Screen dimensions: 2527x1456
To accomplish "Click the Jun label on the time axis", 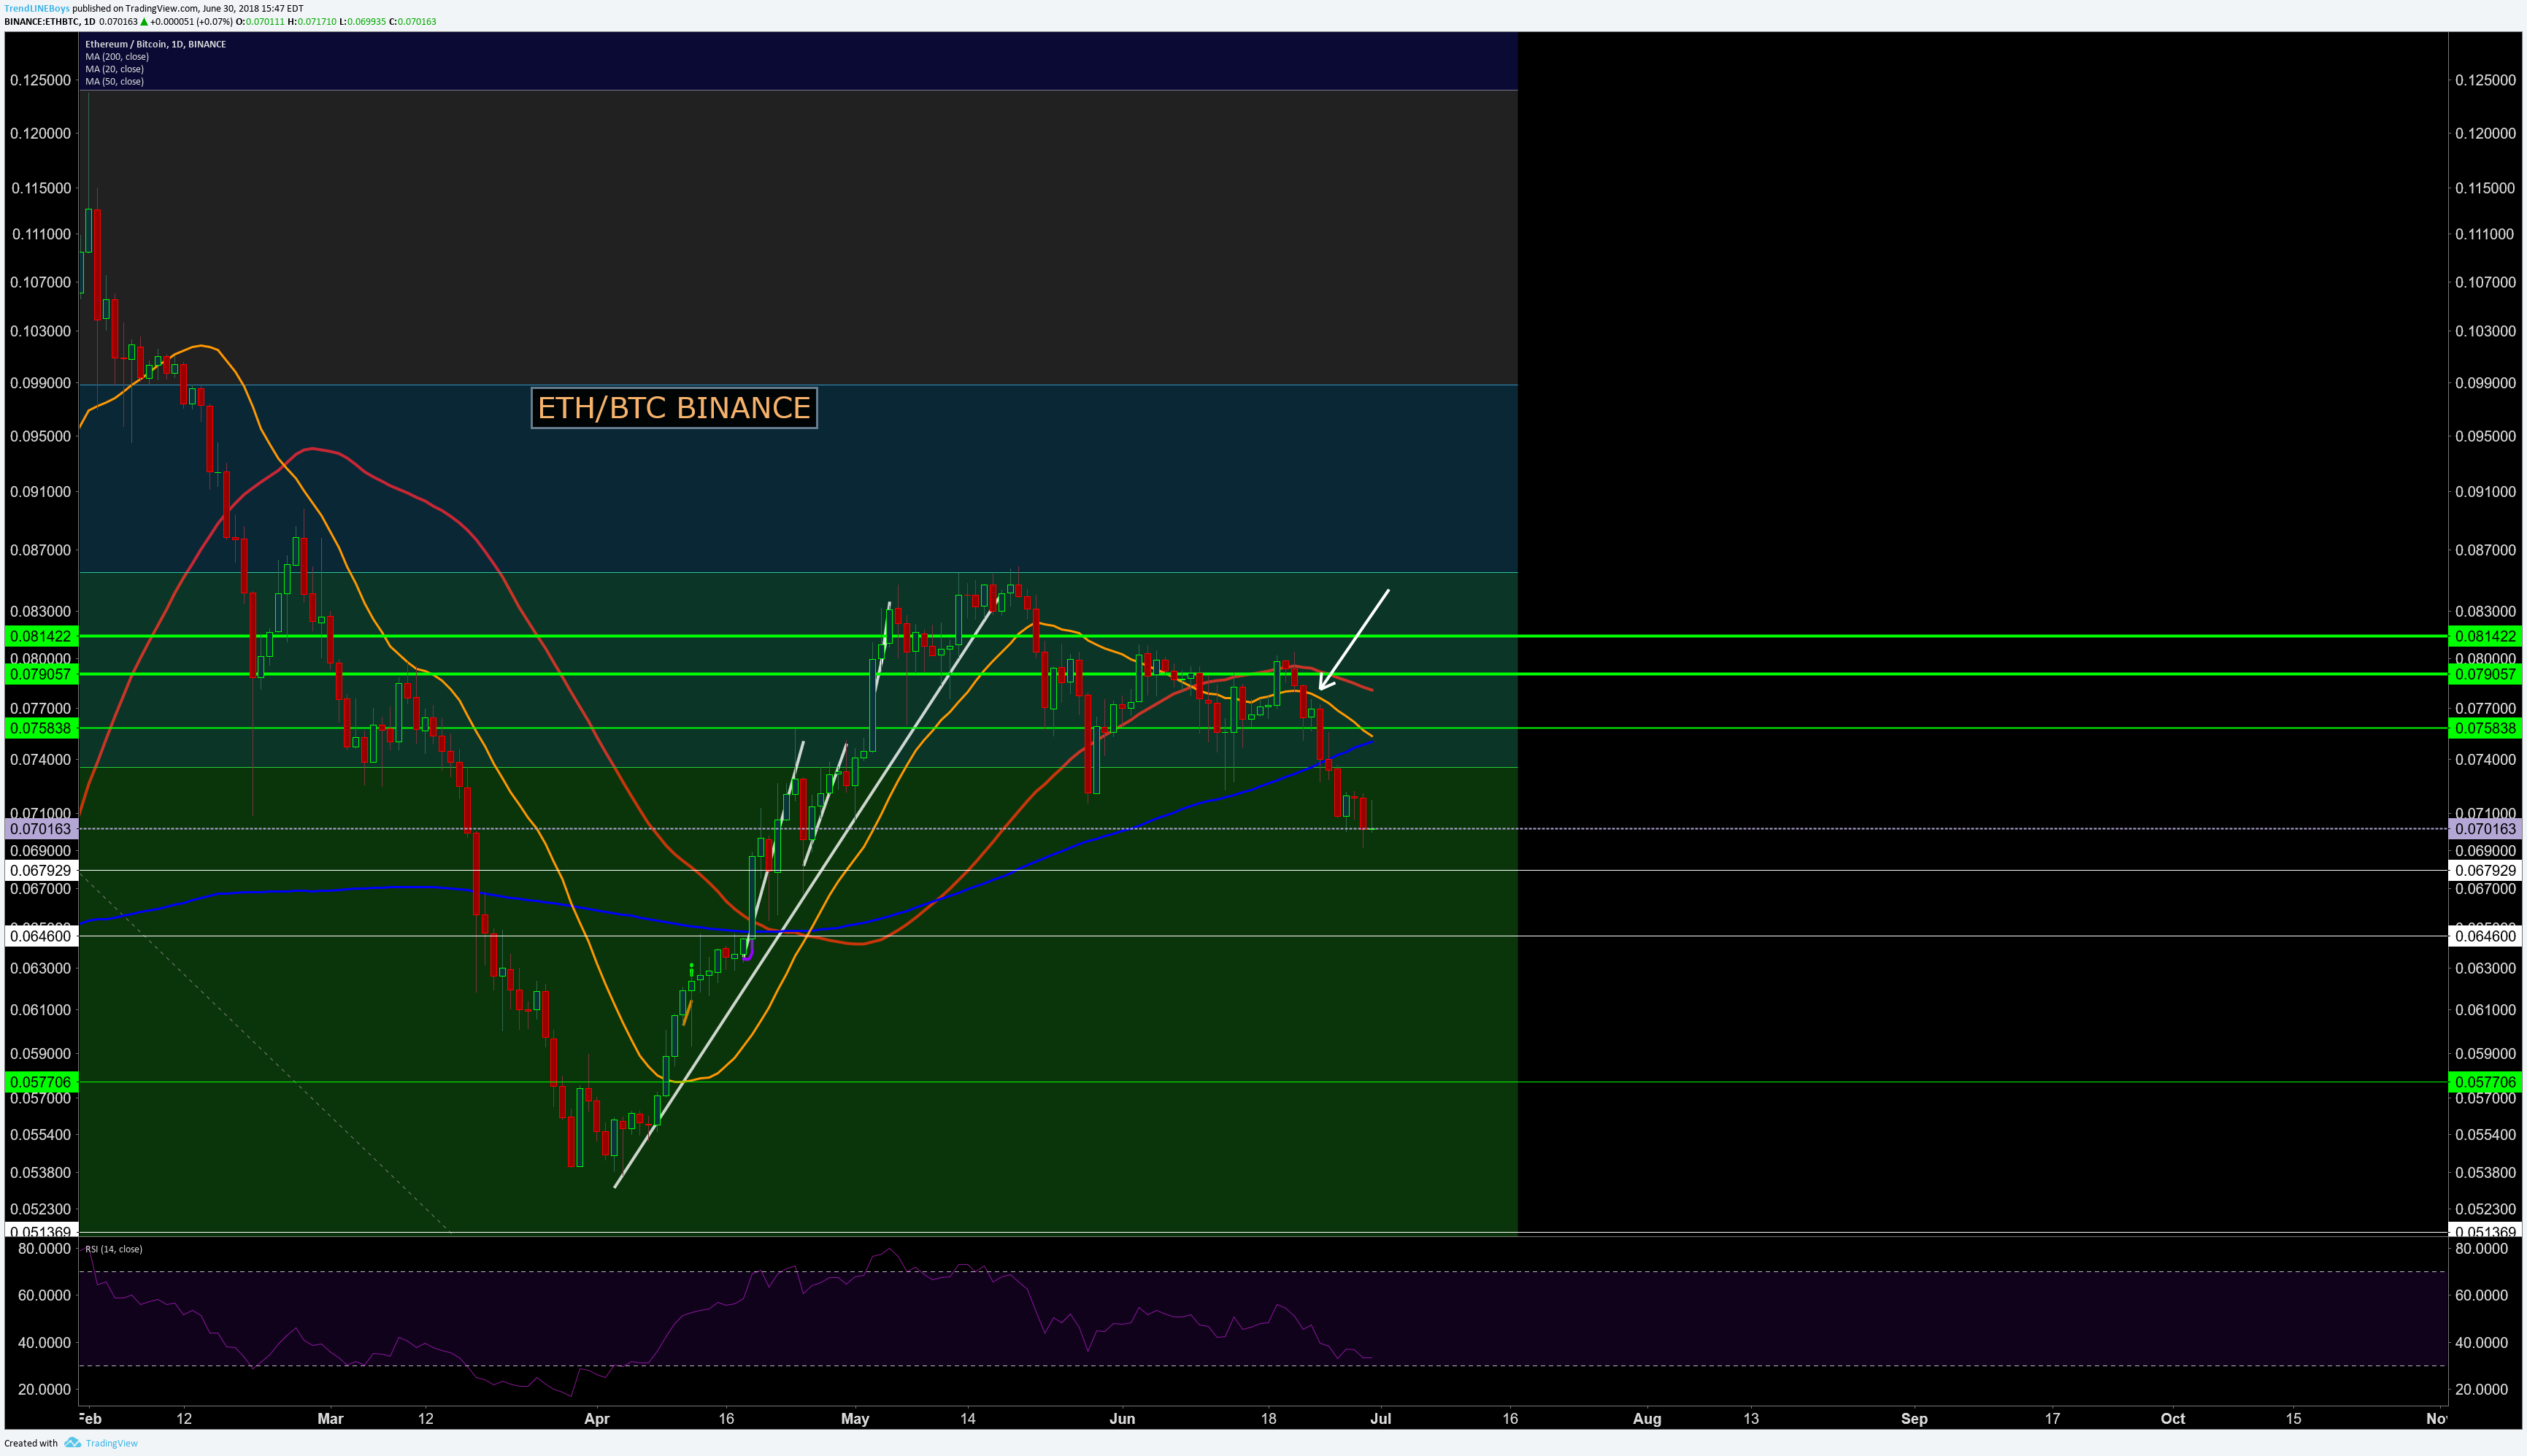I will tap(1122, 1419).
